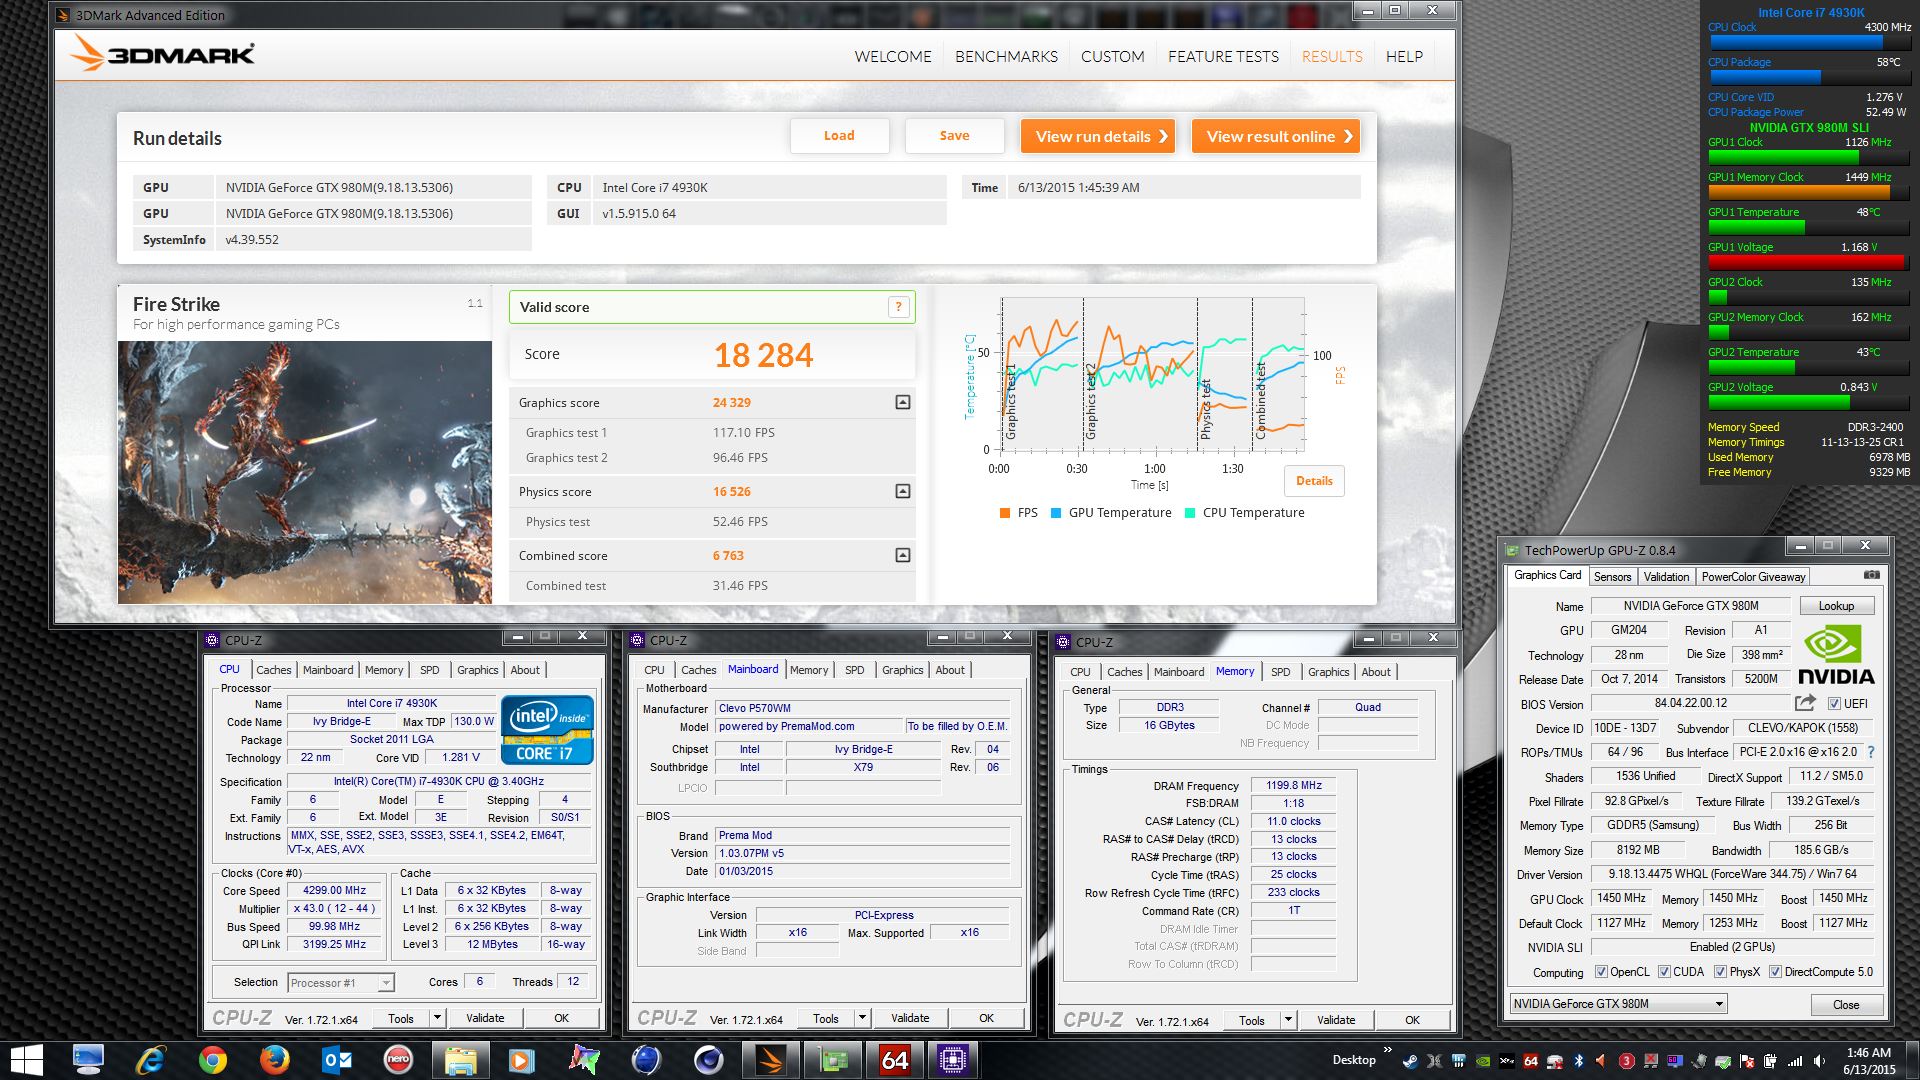The width and height of the screenshot is (1920, 1080).
Task: Click the 3DMark logo
Action: 163,54
